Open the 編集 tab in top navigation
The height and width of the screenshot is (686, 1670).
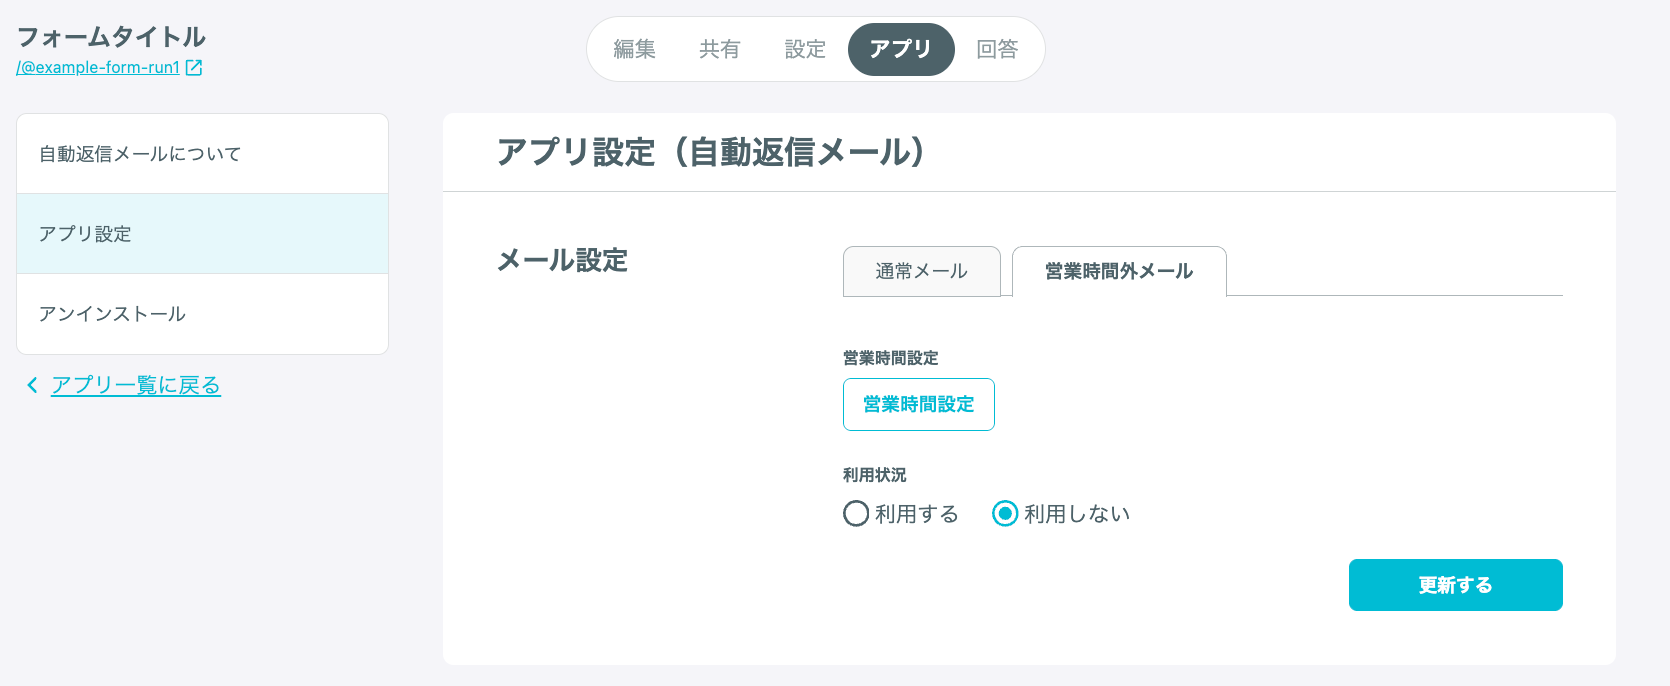(x=634, y=49)
